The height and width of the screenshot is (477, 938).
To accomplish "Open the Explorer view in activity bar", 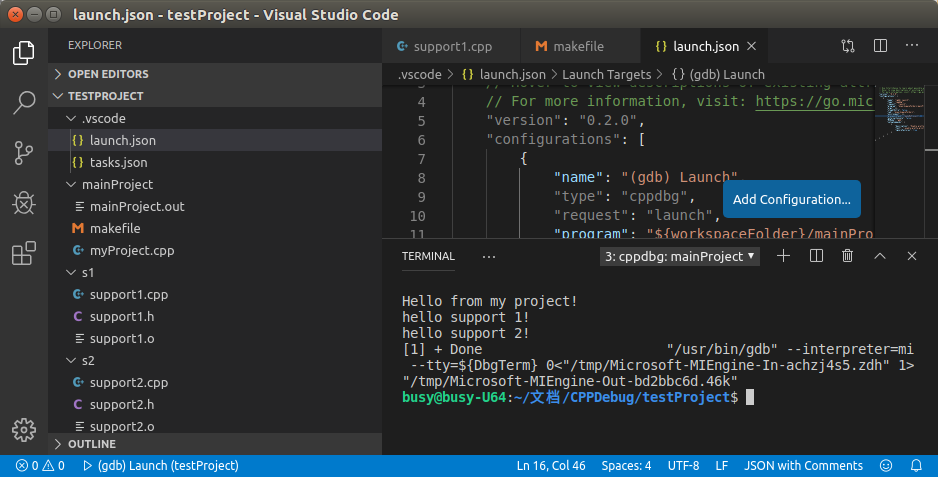I will pos(23,53).
